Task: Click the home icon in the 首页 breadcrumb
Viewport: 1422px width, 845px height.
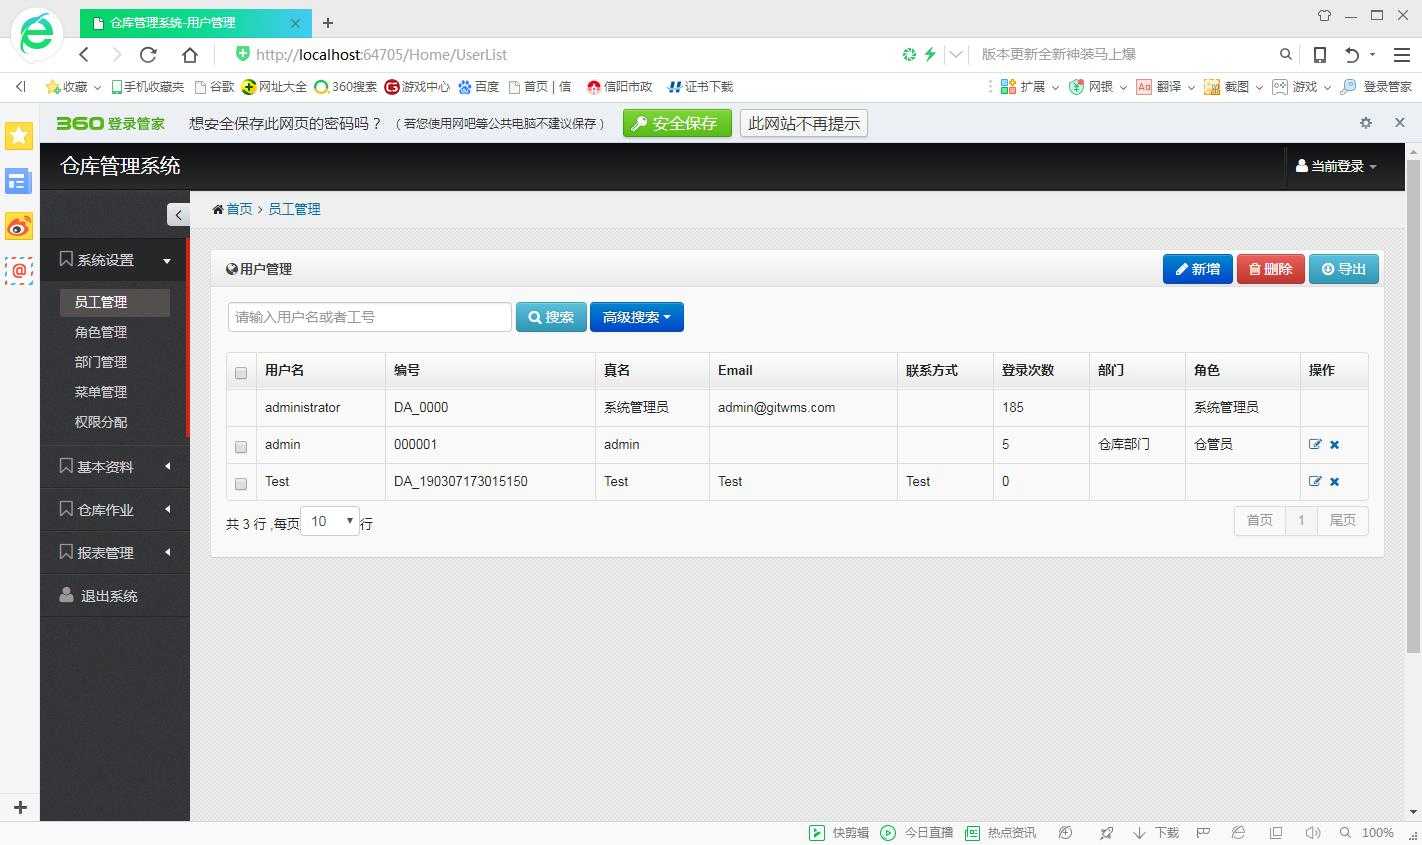Action: (218, 209)
